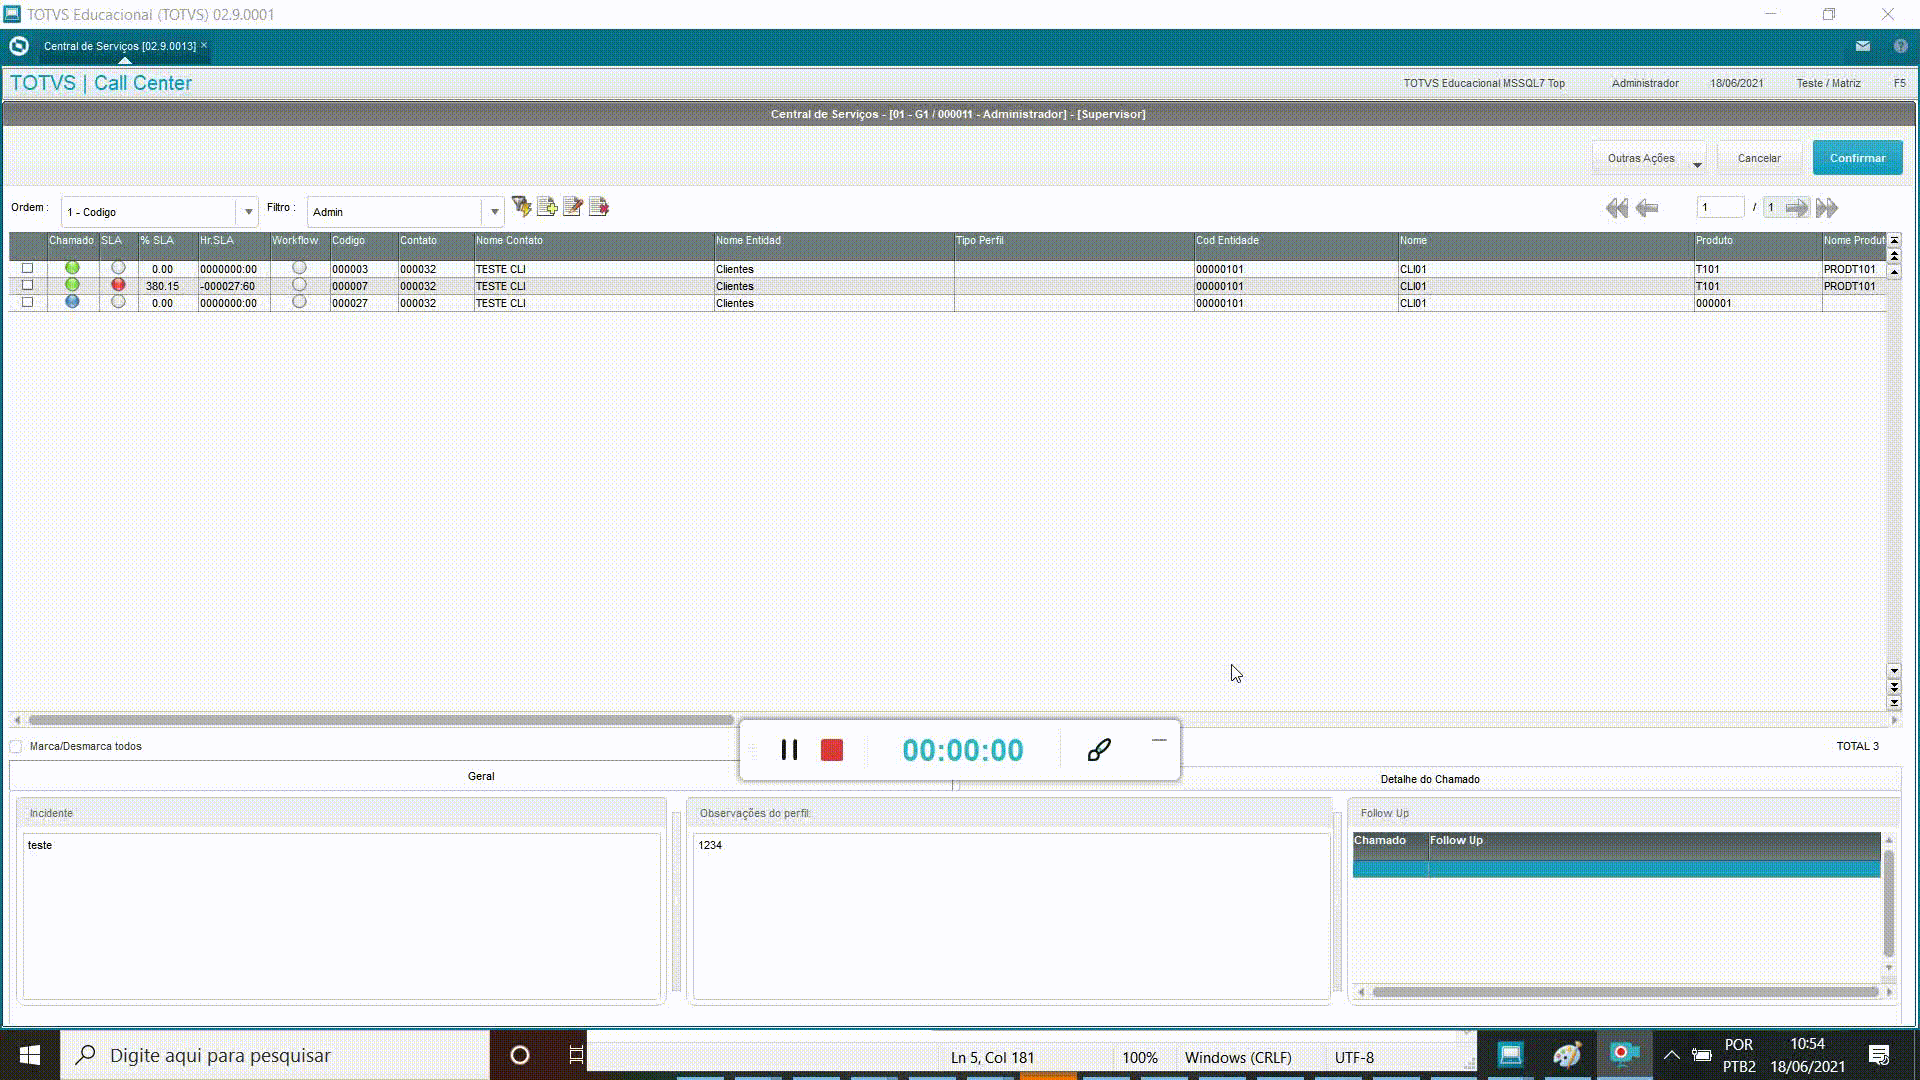The image size is (1920, 1080).
Task: Jump to bottom of grid with bottom arrow
Action: click(1894, 702)
